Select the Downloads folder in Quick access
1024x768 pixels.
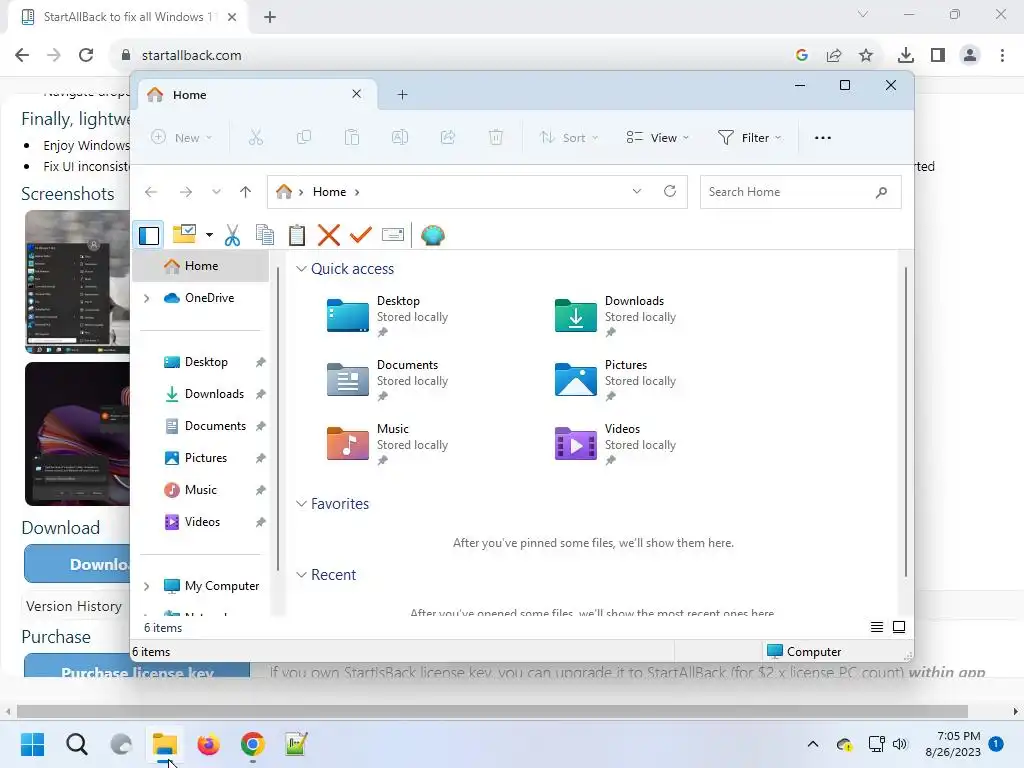[x=615, y=317]
